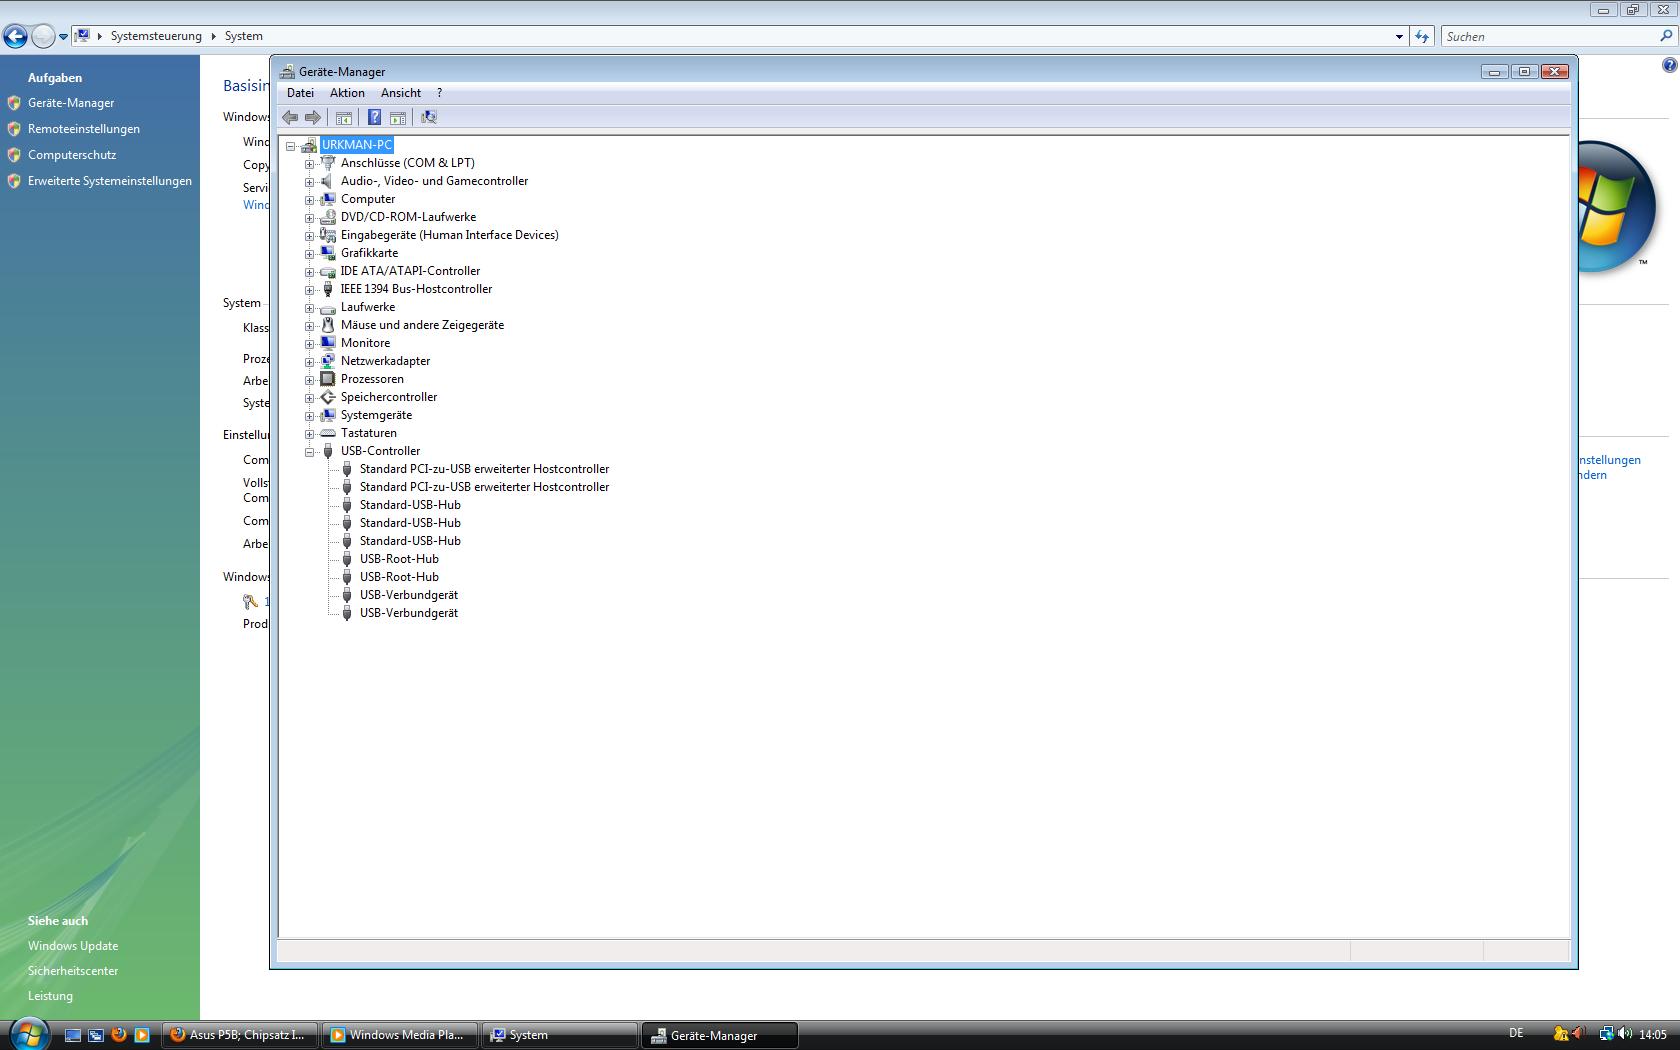Click the volume icon in system tray
Viewport: 1680px width, 1050px height.
coord(1625,1034)
